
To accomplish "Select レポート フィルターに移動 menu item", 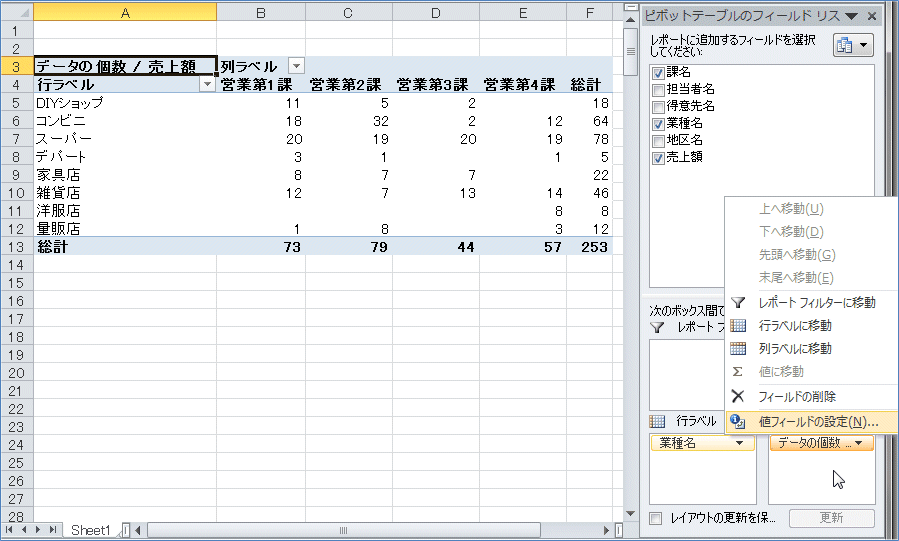I will coord(811,303).
